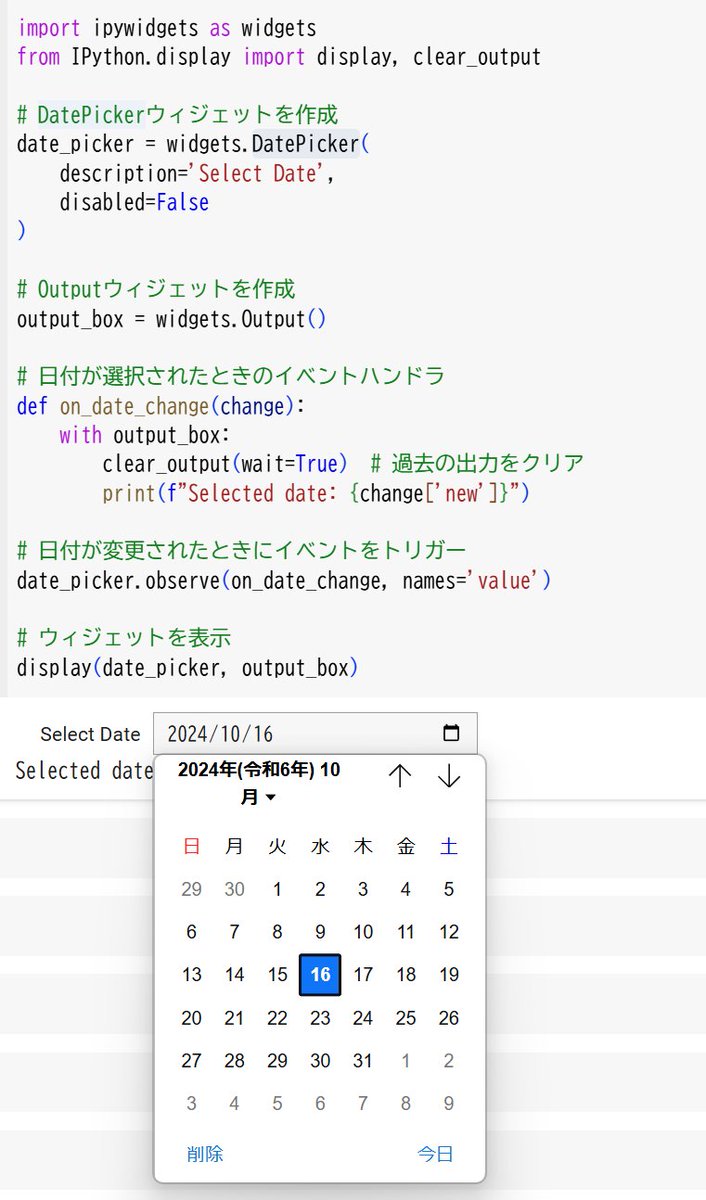Choose greyed November 2 after 31
Image resolution: width=706 pixels, height=1200 pixels.
pos(449,1061)
